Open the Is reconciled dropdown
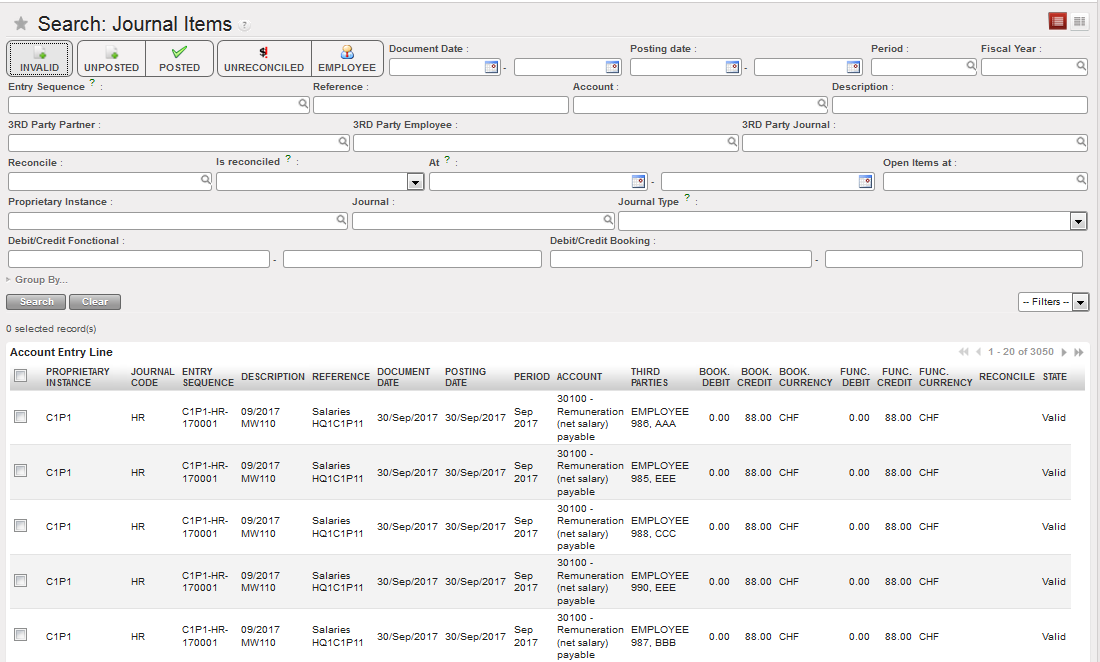Viewport: 1100px width, 662px height. (415, 182)
